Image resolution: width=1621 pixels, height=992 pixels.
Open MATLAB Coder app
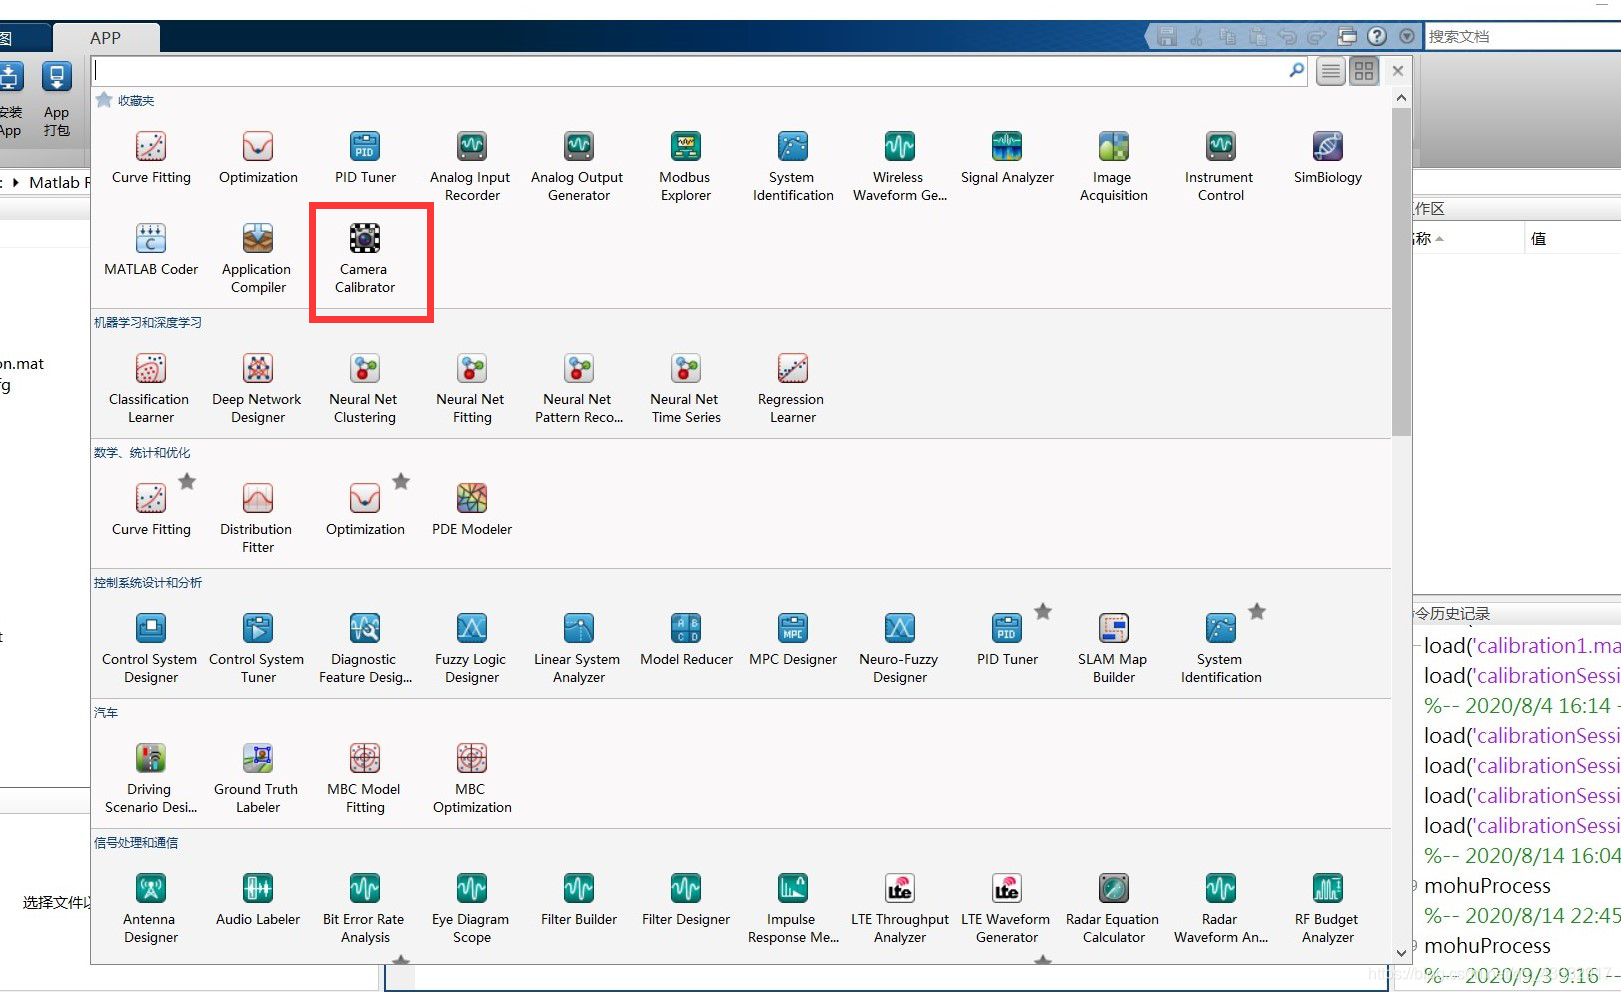[x=151, y=250]
